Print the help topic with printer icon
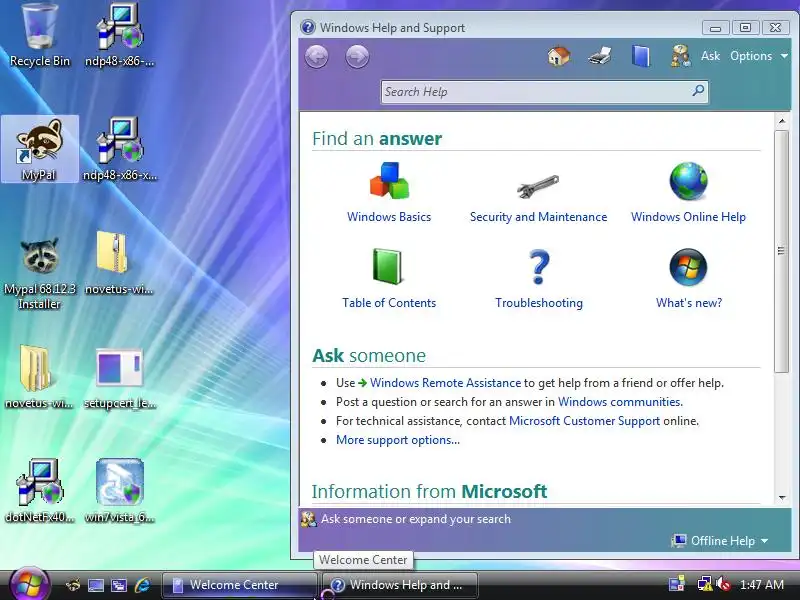This screenshot has width=800, height=600. pyautogui.click(x=599, y=56)
